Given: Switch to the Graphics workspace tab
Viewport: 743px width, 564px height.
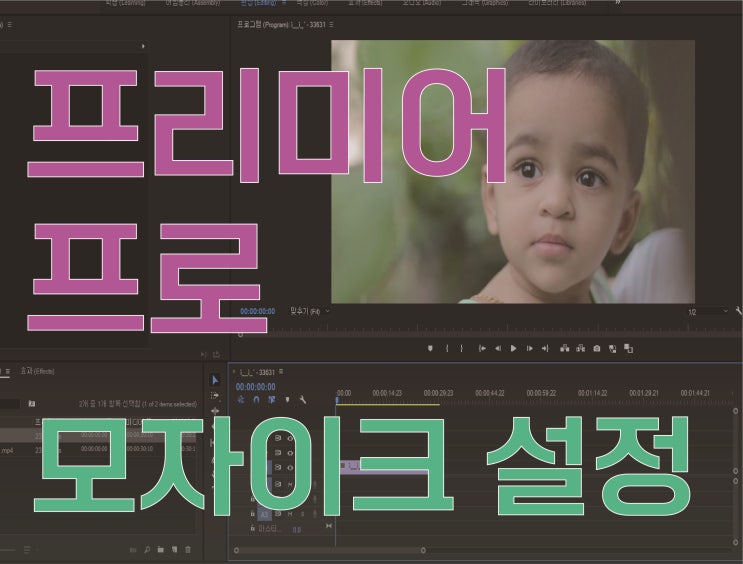Looking at the screenshot, I should click(x=485, y=2).
